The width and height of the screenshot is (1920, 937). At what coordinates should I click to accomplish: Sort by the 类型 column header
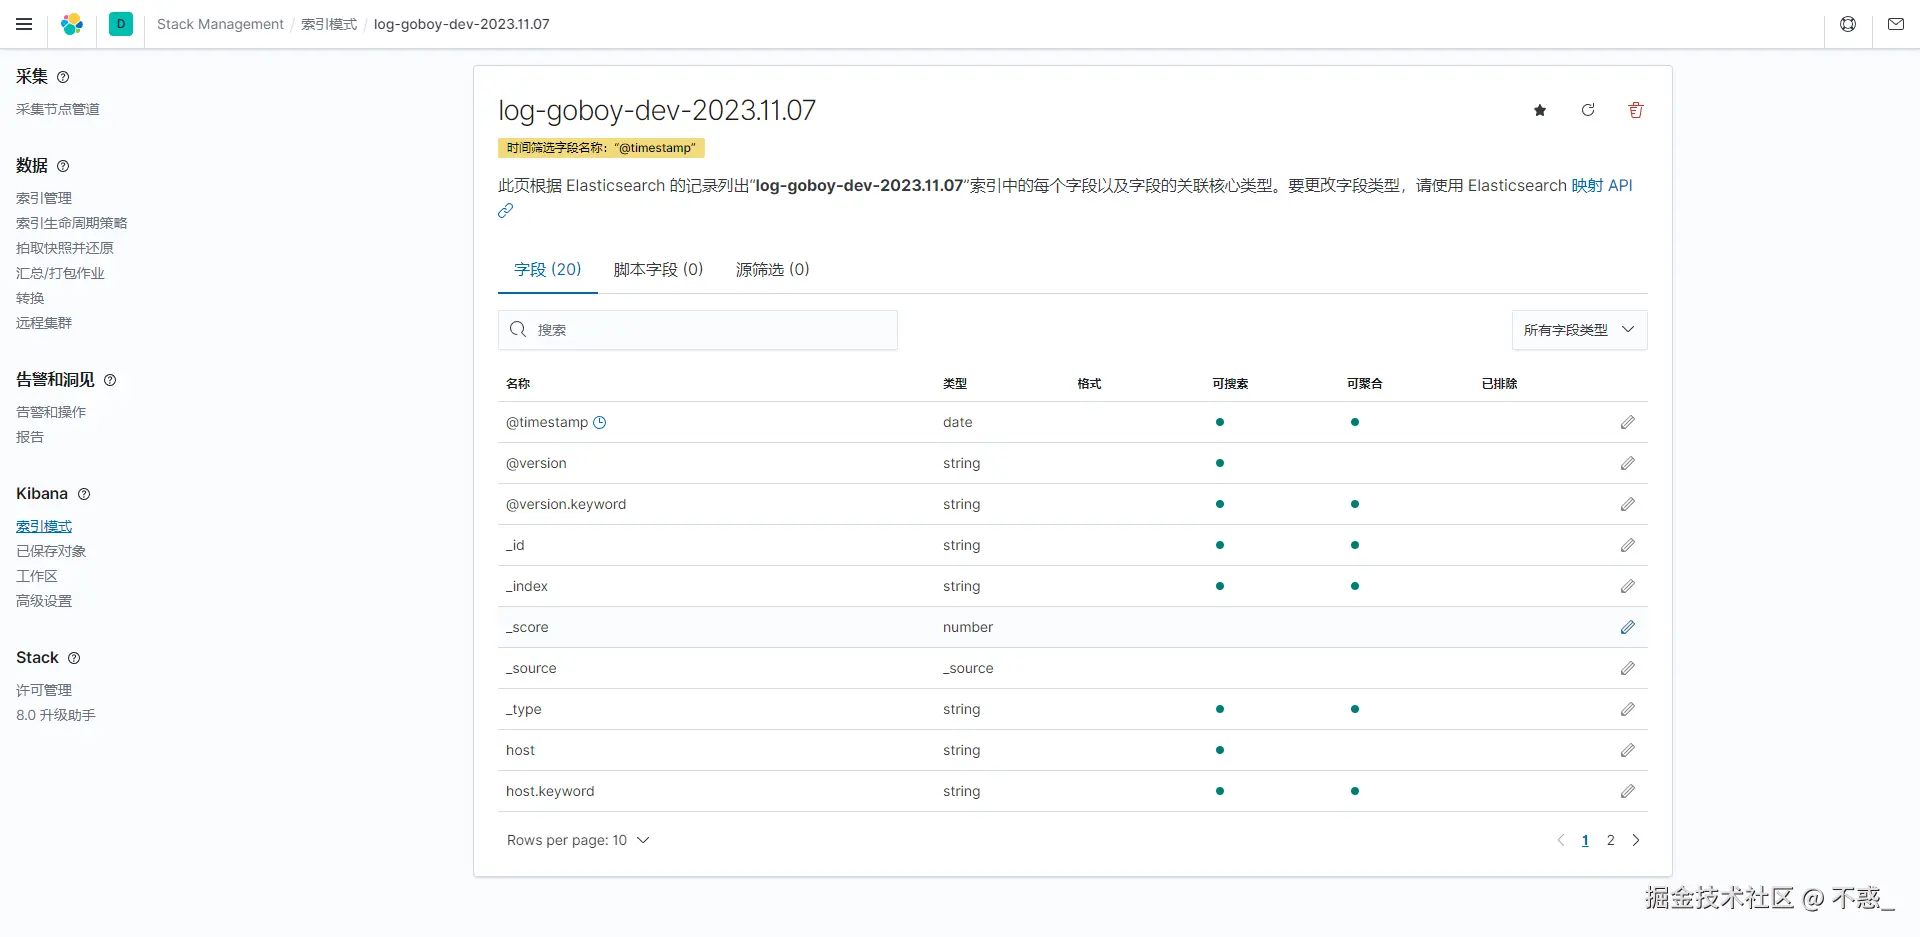click(x=955, y=384)
